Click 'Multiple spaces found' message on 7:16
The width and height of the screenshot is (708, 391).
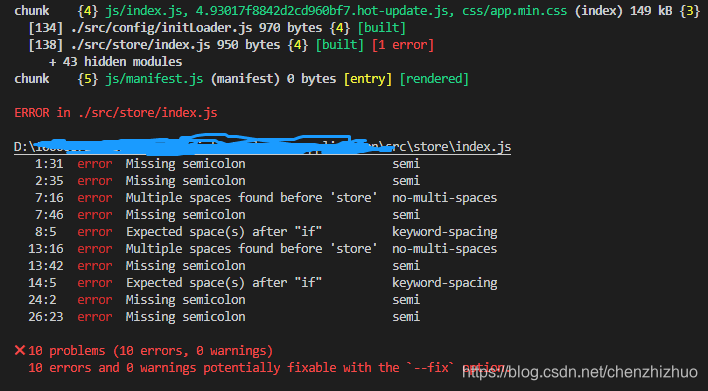pos(252,198)
